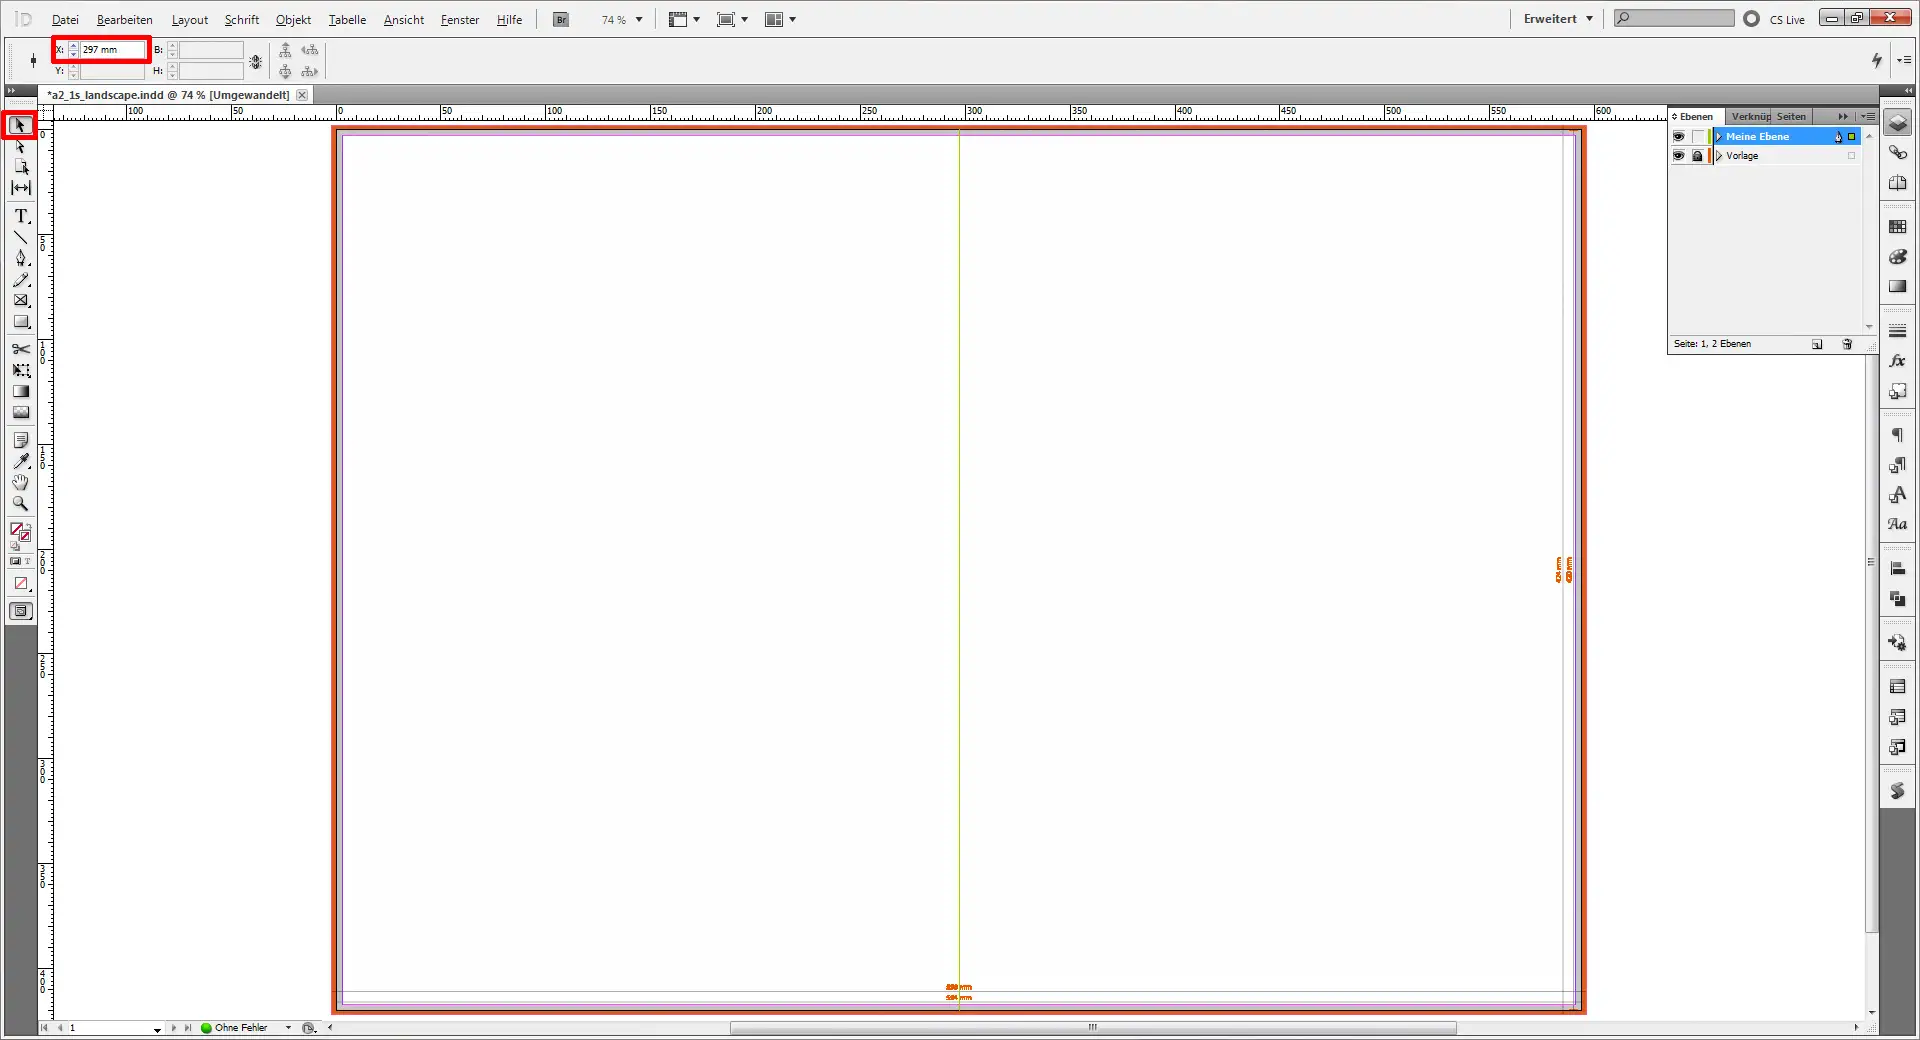Switch to the Seiten tab
Image resolution: width=1920 pixels, height=1040 pixels.
(x=1791, y=117)
